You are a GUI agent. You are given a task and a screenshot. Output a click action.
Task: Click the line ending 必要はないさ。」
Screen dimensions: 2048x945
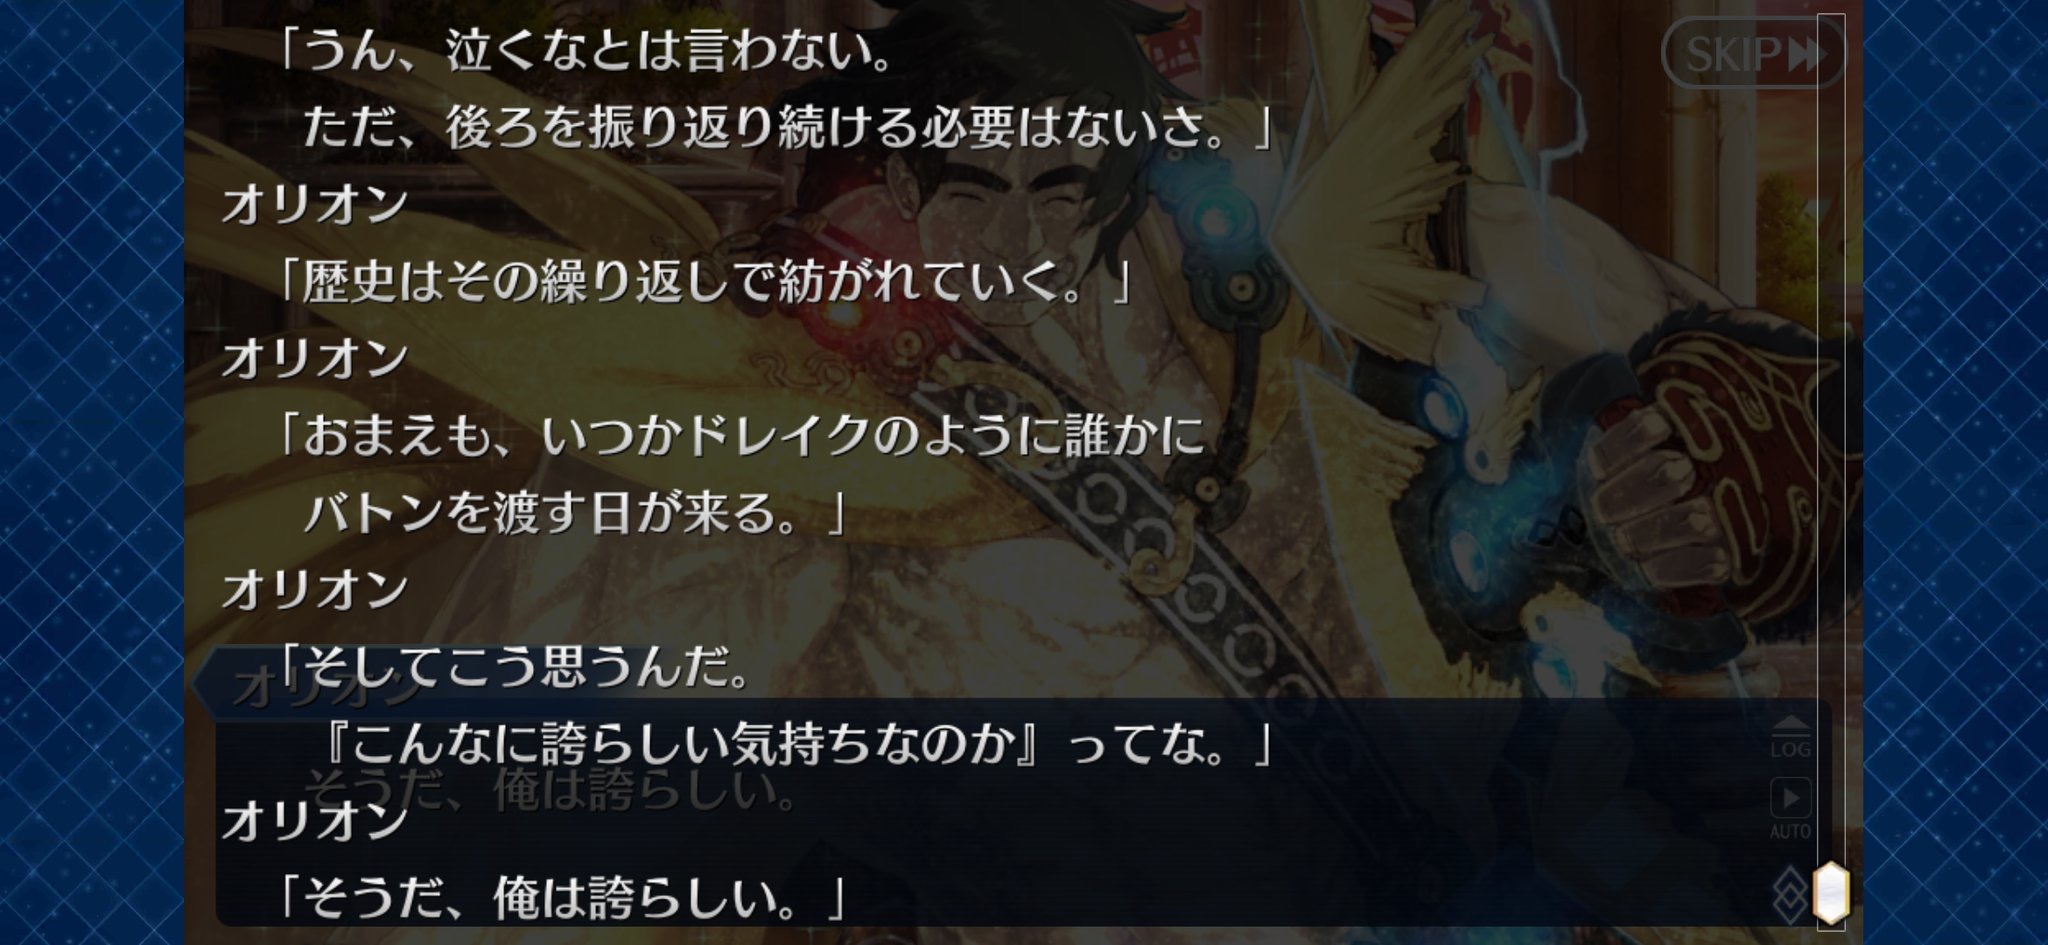pyautogui.click(x=788, y=128)
